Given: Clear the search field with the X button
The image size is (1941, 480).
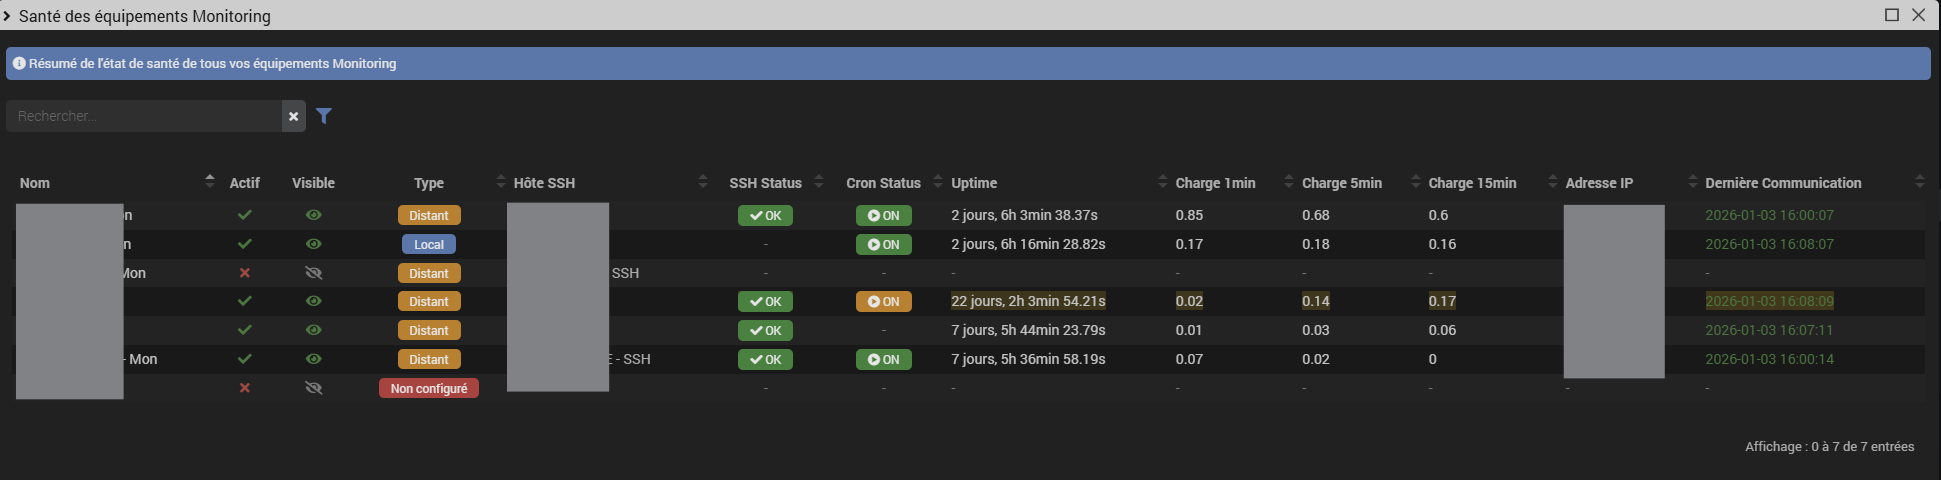Looking at the screenshot, I should (293, 116).
